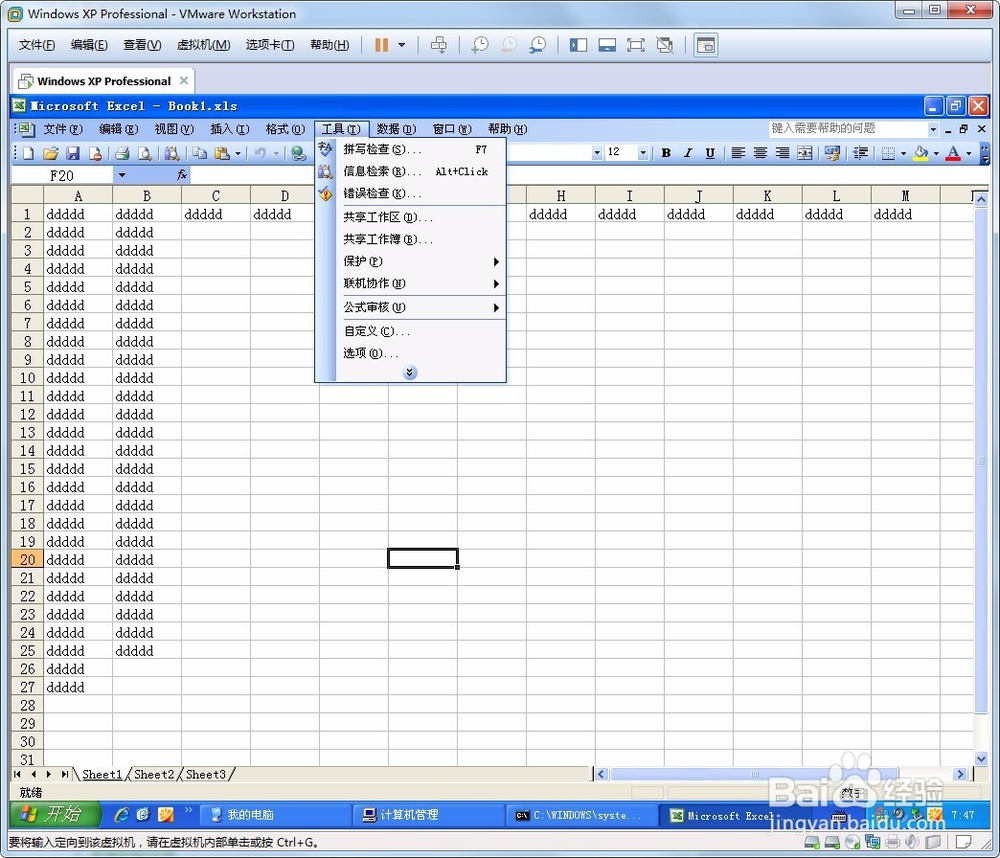Toggle Bold formatting button
Screen dimensions: 1000x858
pyautogui.click(x=666, y=153)
